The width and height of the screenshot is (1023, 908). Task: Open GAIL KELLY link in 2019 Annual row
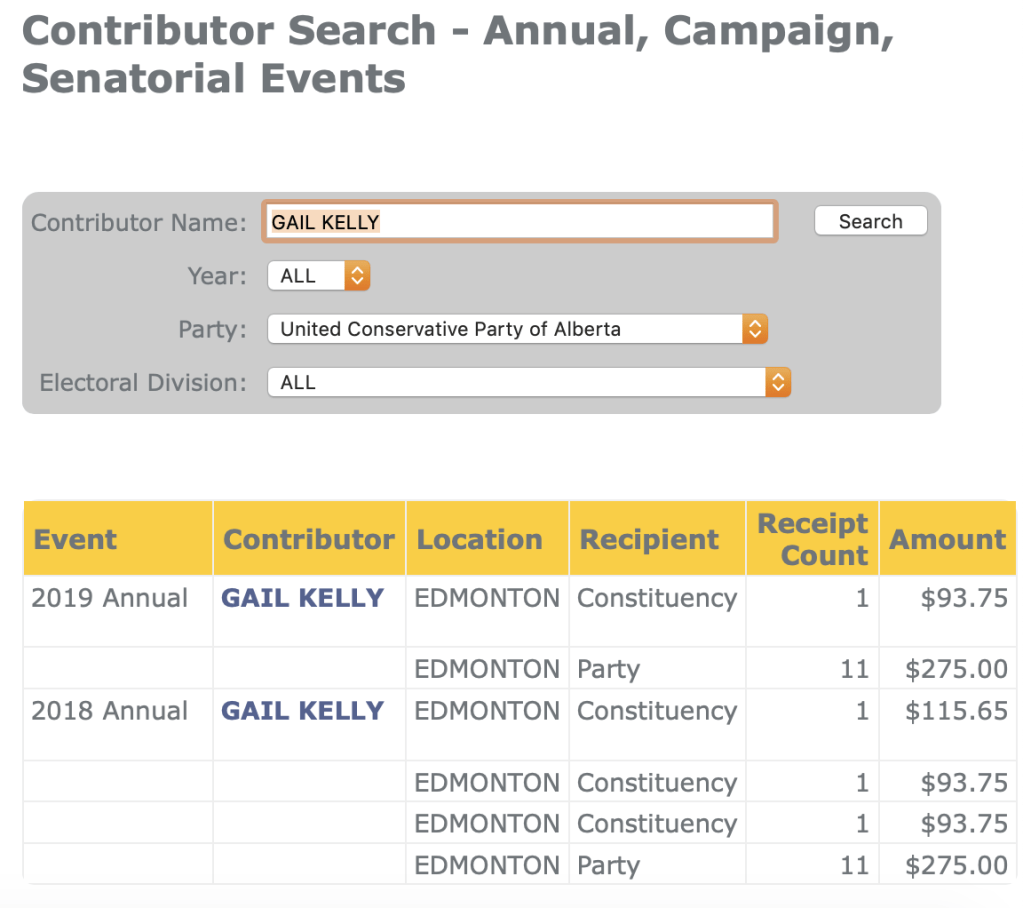[302, 598]
